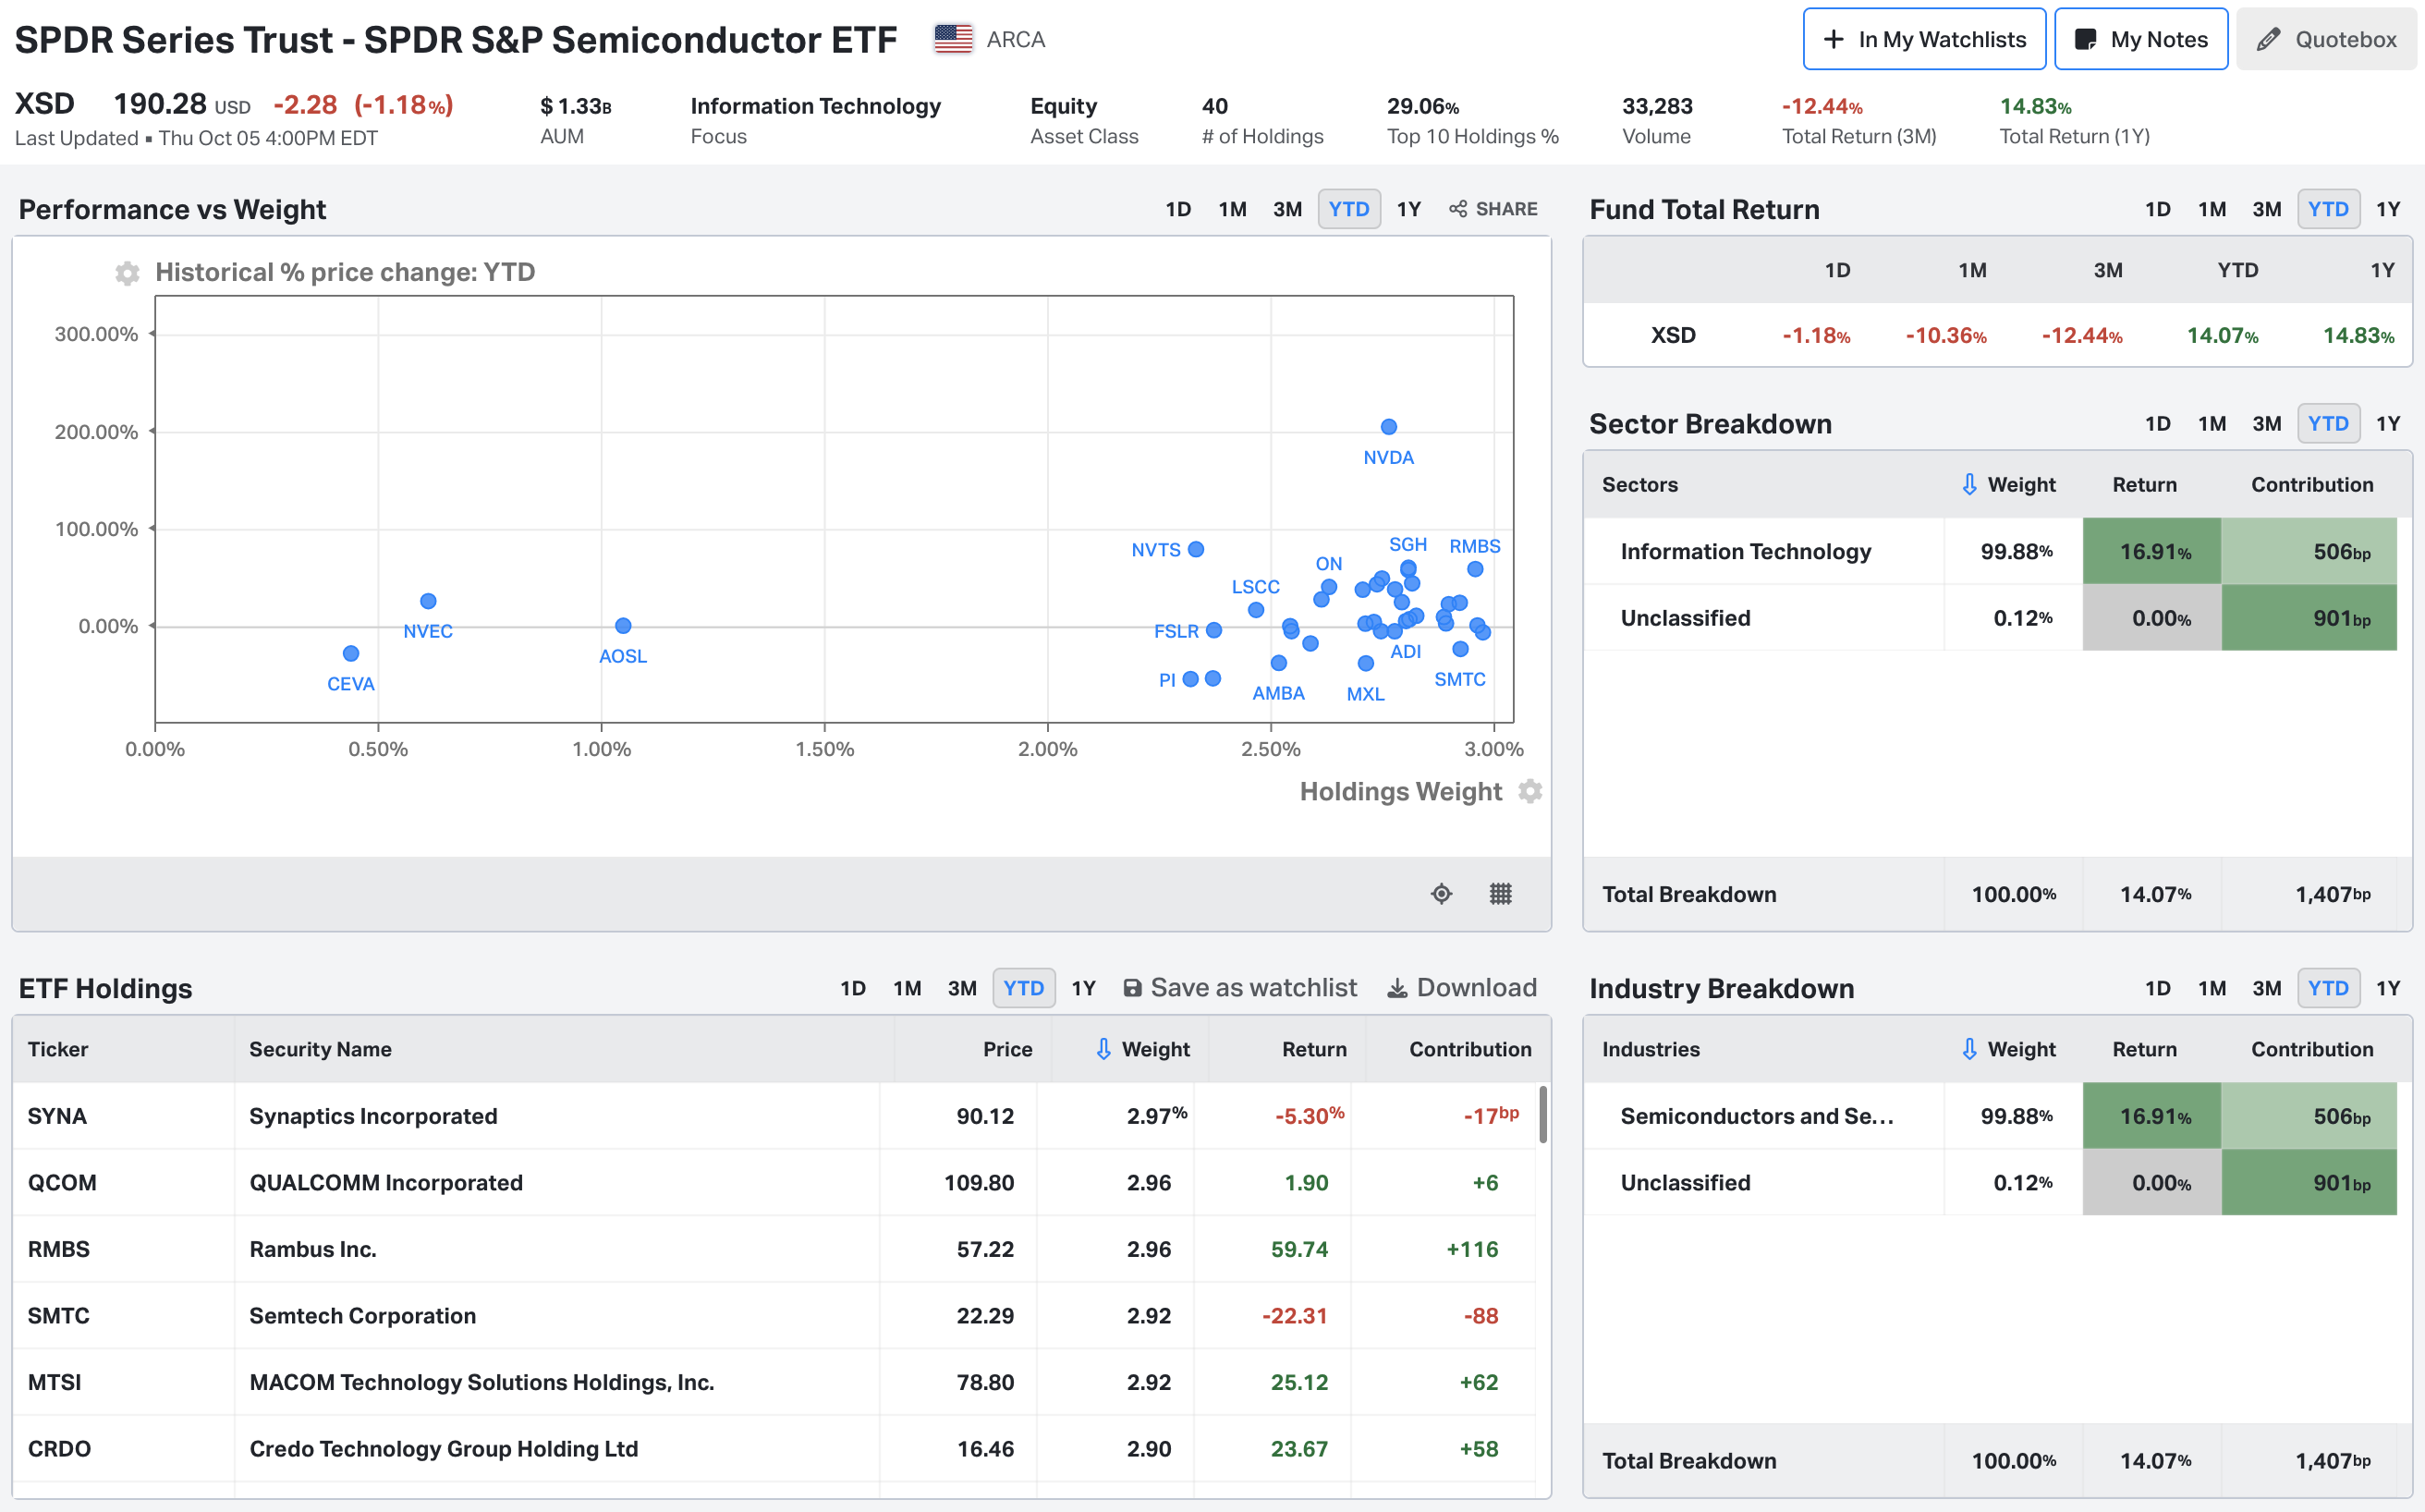Click Download link in ETF Holdings

coord(1462,988)
